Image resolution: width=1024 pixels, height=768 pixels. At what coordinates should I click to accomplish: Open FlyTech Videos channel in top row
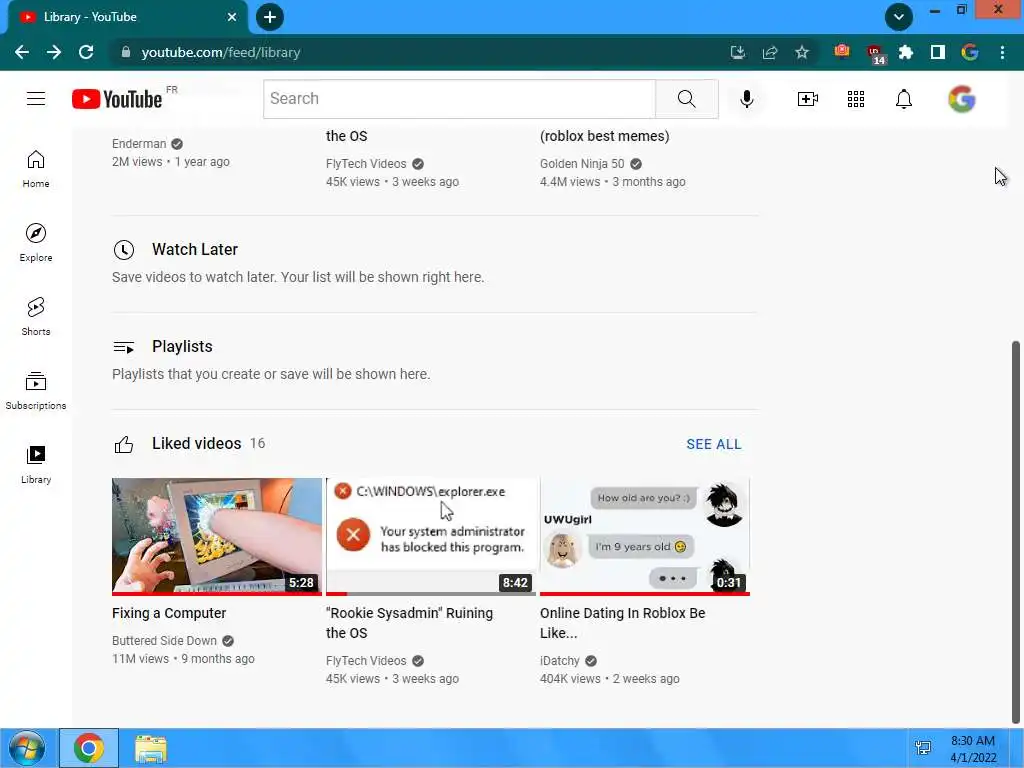[x=366, y=164]
